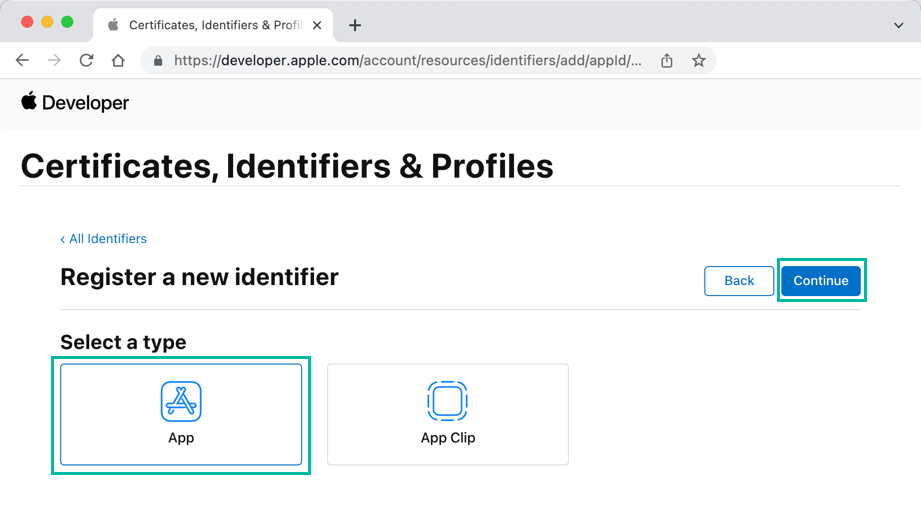This screenshot has width=921, height=511.
Task: Bookmark this page with the star icon
Action: click(699, 61)
